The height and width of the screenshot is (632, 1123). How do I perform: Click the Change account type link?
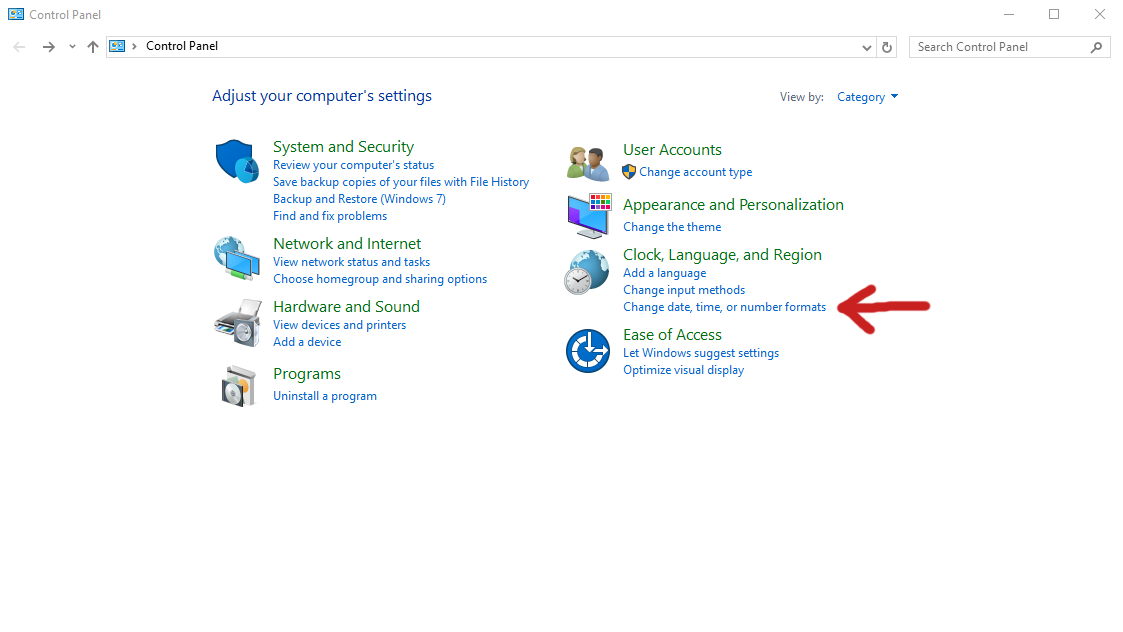click(695, 172)
